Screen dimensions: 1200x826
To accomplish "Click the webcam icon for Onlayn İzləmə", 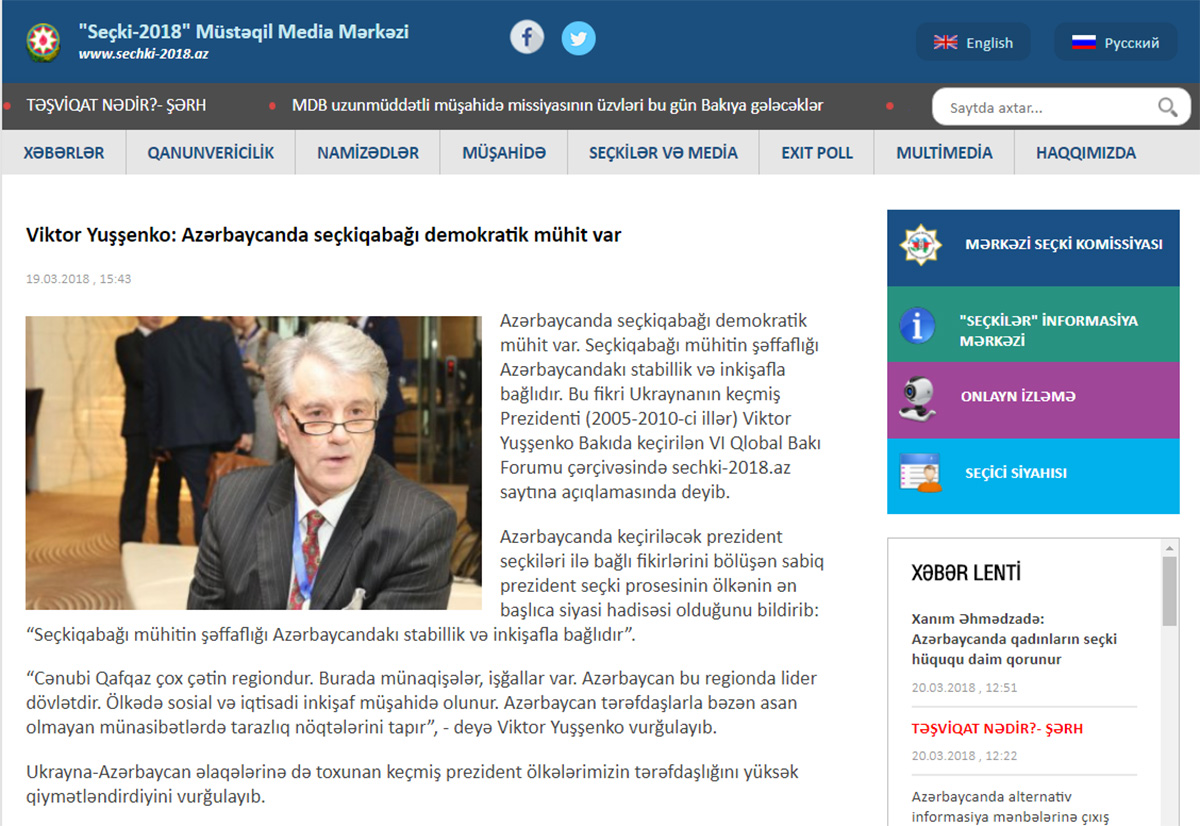I will pos(918,397).
